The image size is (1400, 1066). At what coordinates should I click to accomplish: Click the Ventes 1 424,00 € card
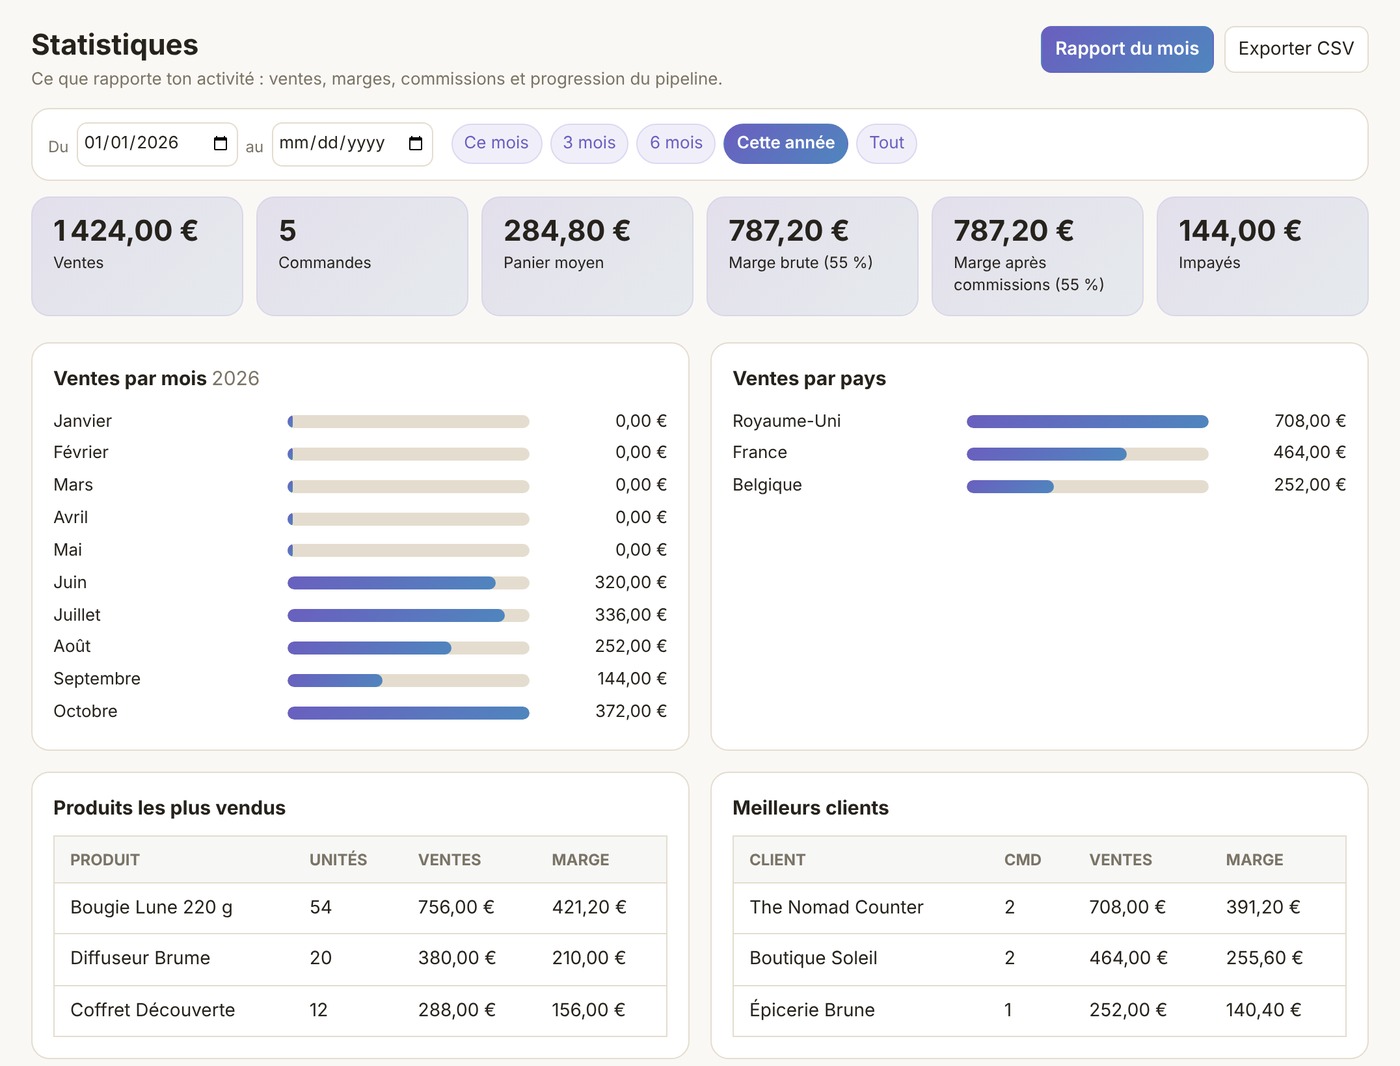tap(137, 256)
